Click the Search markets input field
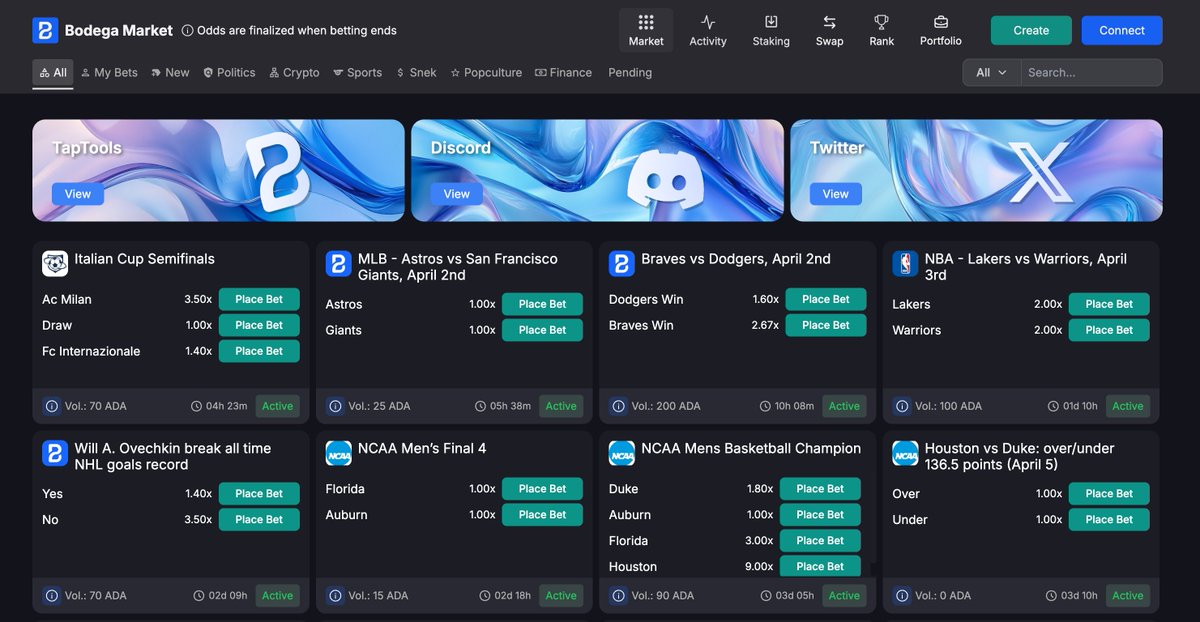The height and width of the screenshot is (622, 1200). 1091,72
